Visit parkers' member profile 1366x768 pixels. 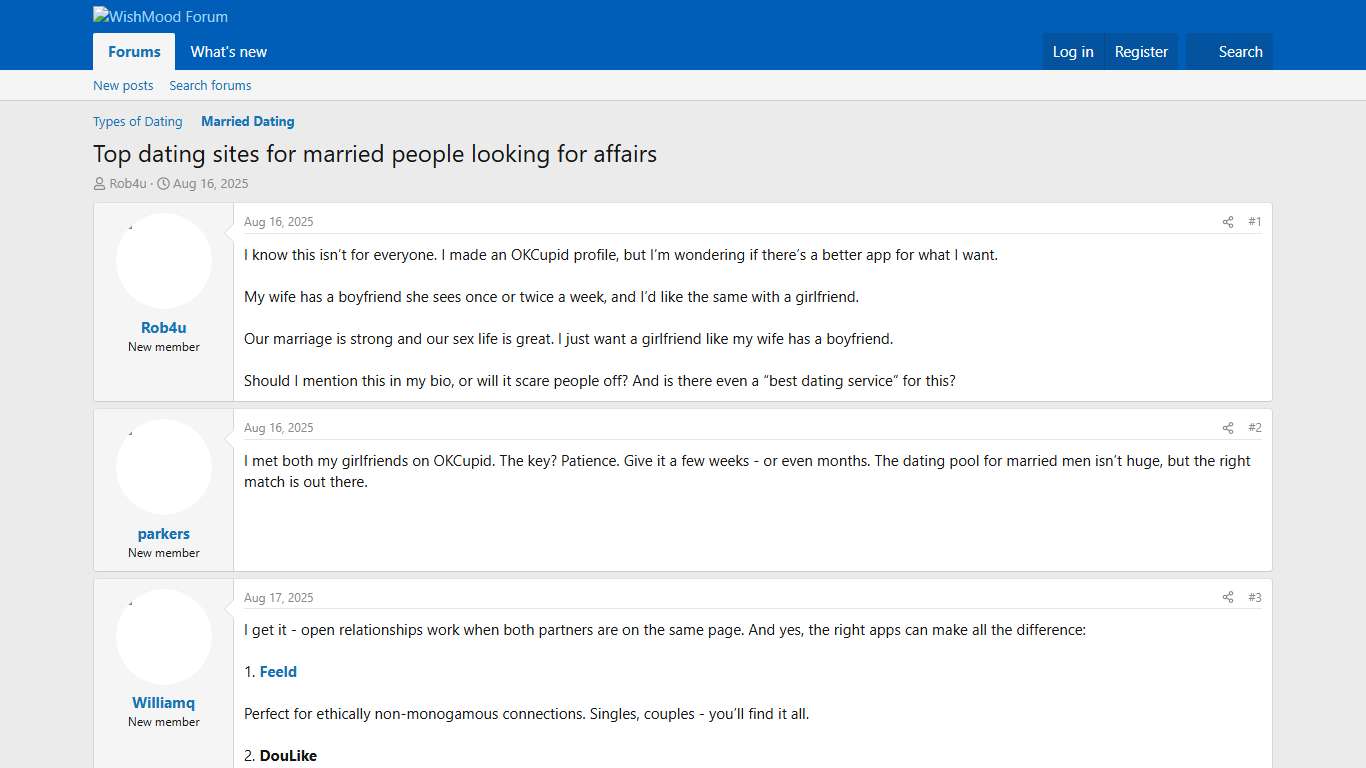pyautogui.click(x=163, y=534)
